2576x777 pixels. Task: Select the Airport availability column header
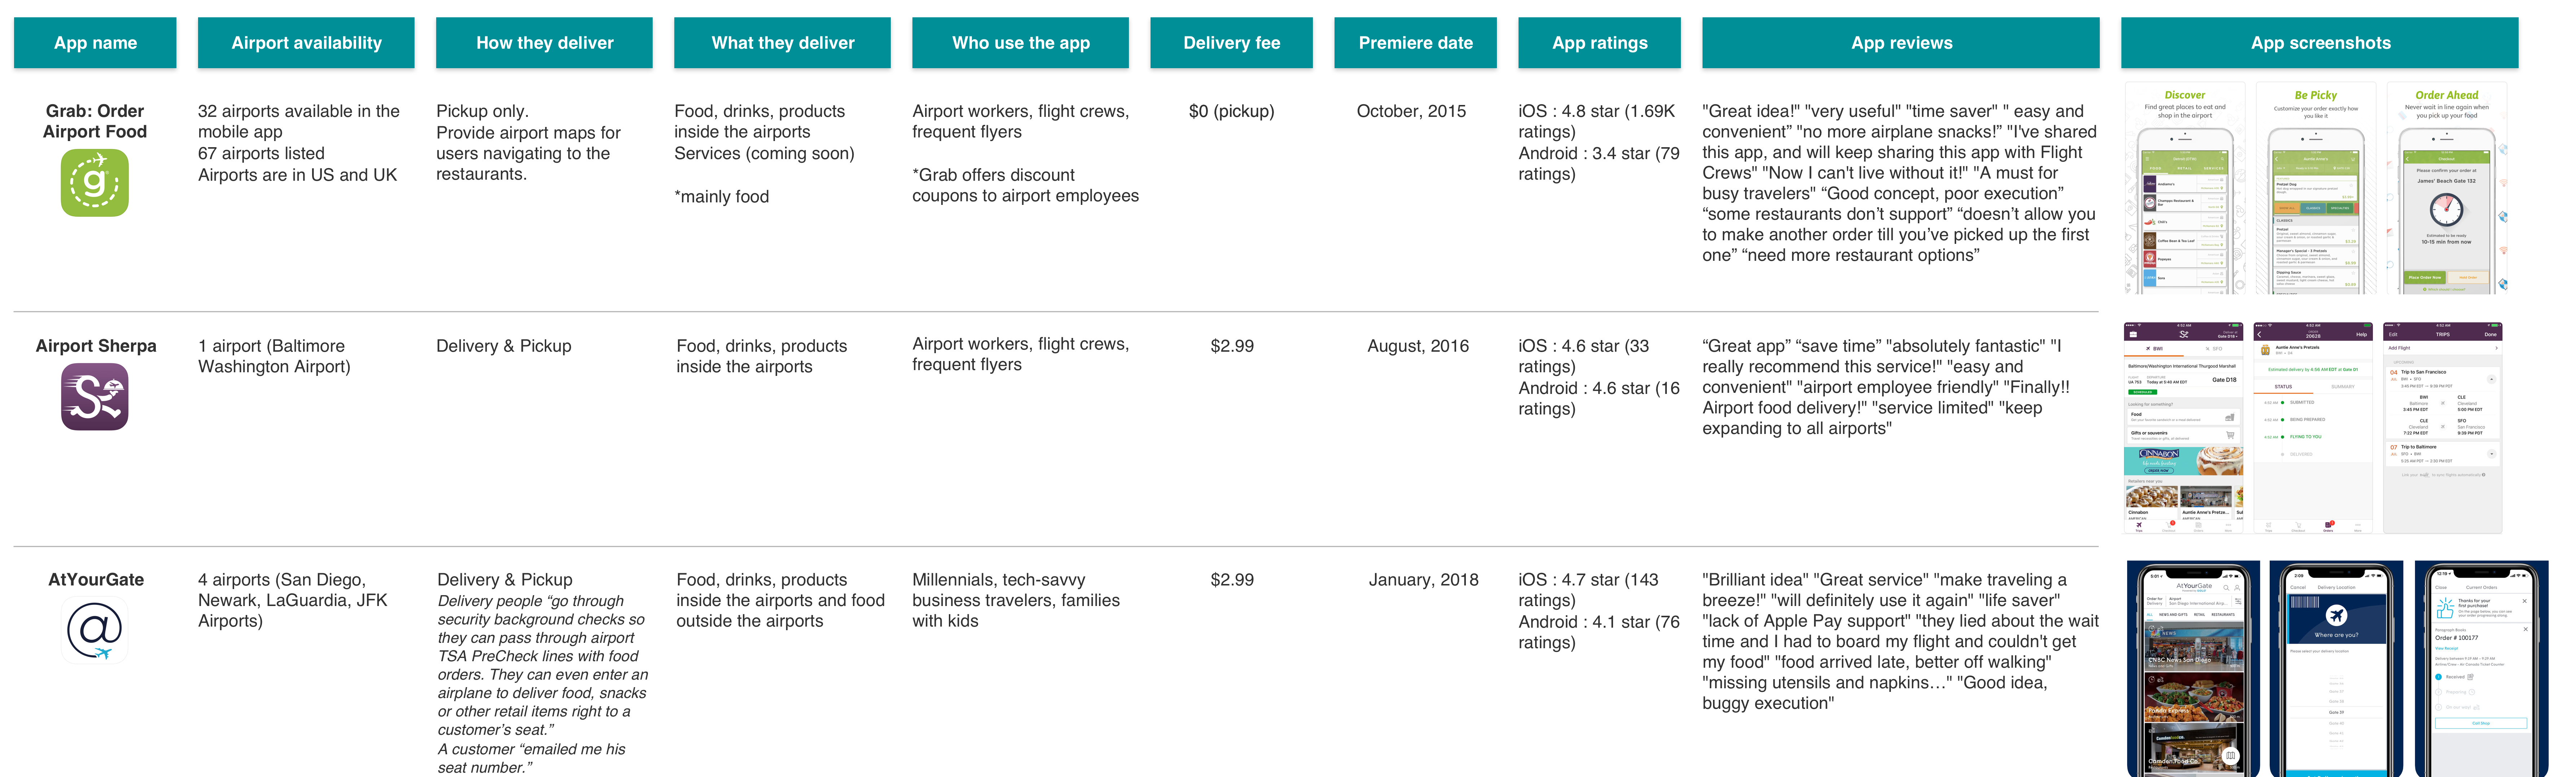pos(306,43)
